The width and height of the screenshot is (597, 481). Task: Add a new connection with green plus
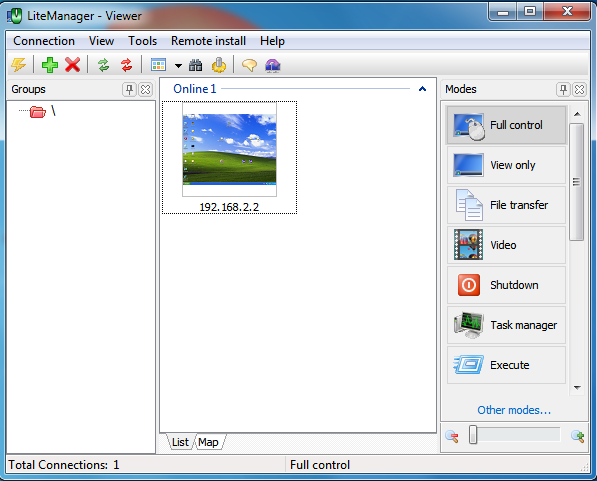click(x=50, y=65)
